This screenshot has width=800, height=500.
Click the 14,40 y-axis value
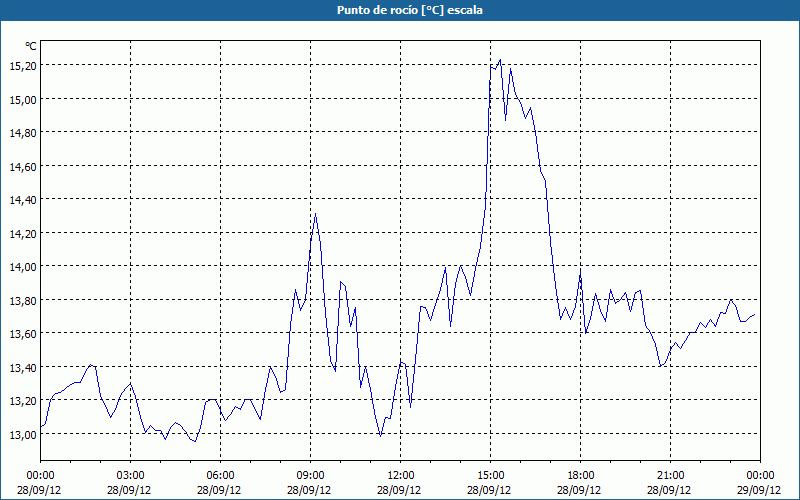click(23, 199)
